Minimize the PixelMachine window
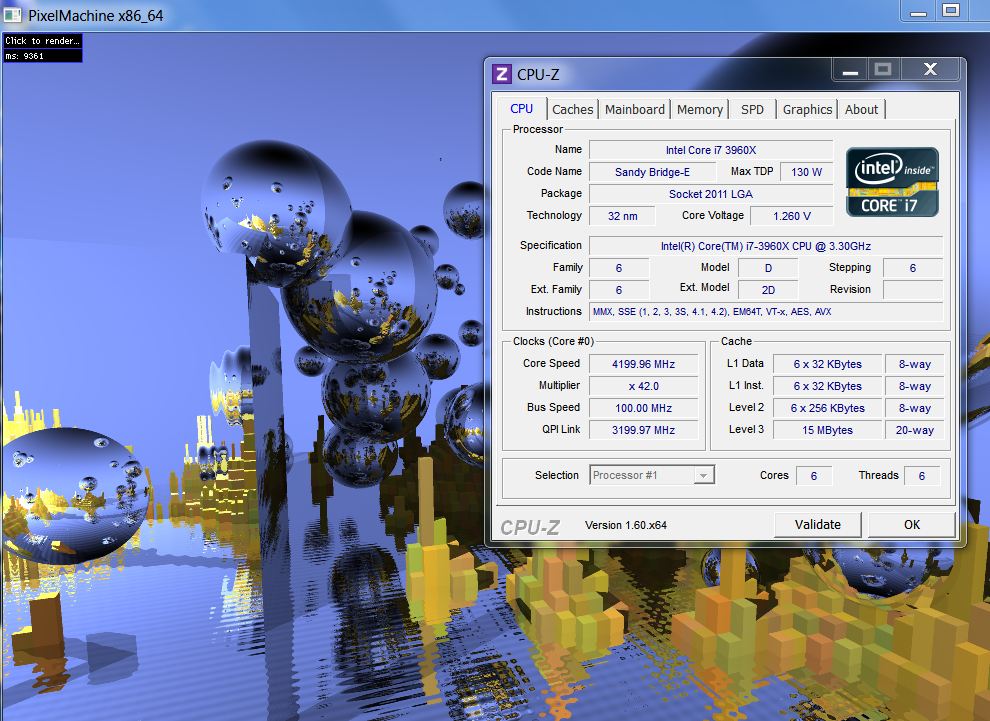The image size is (990, 721). click(916, 11)
